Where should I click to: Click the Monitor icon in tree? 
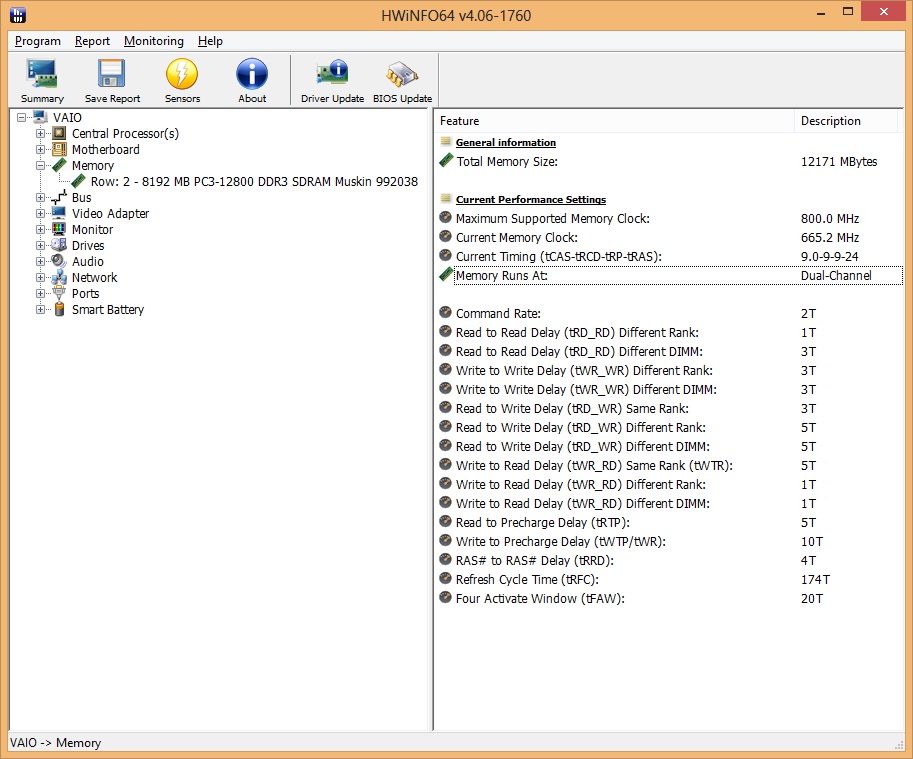[x=59, y=229]
